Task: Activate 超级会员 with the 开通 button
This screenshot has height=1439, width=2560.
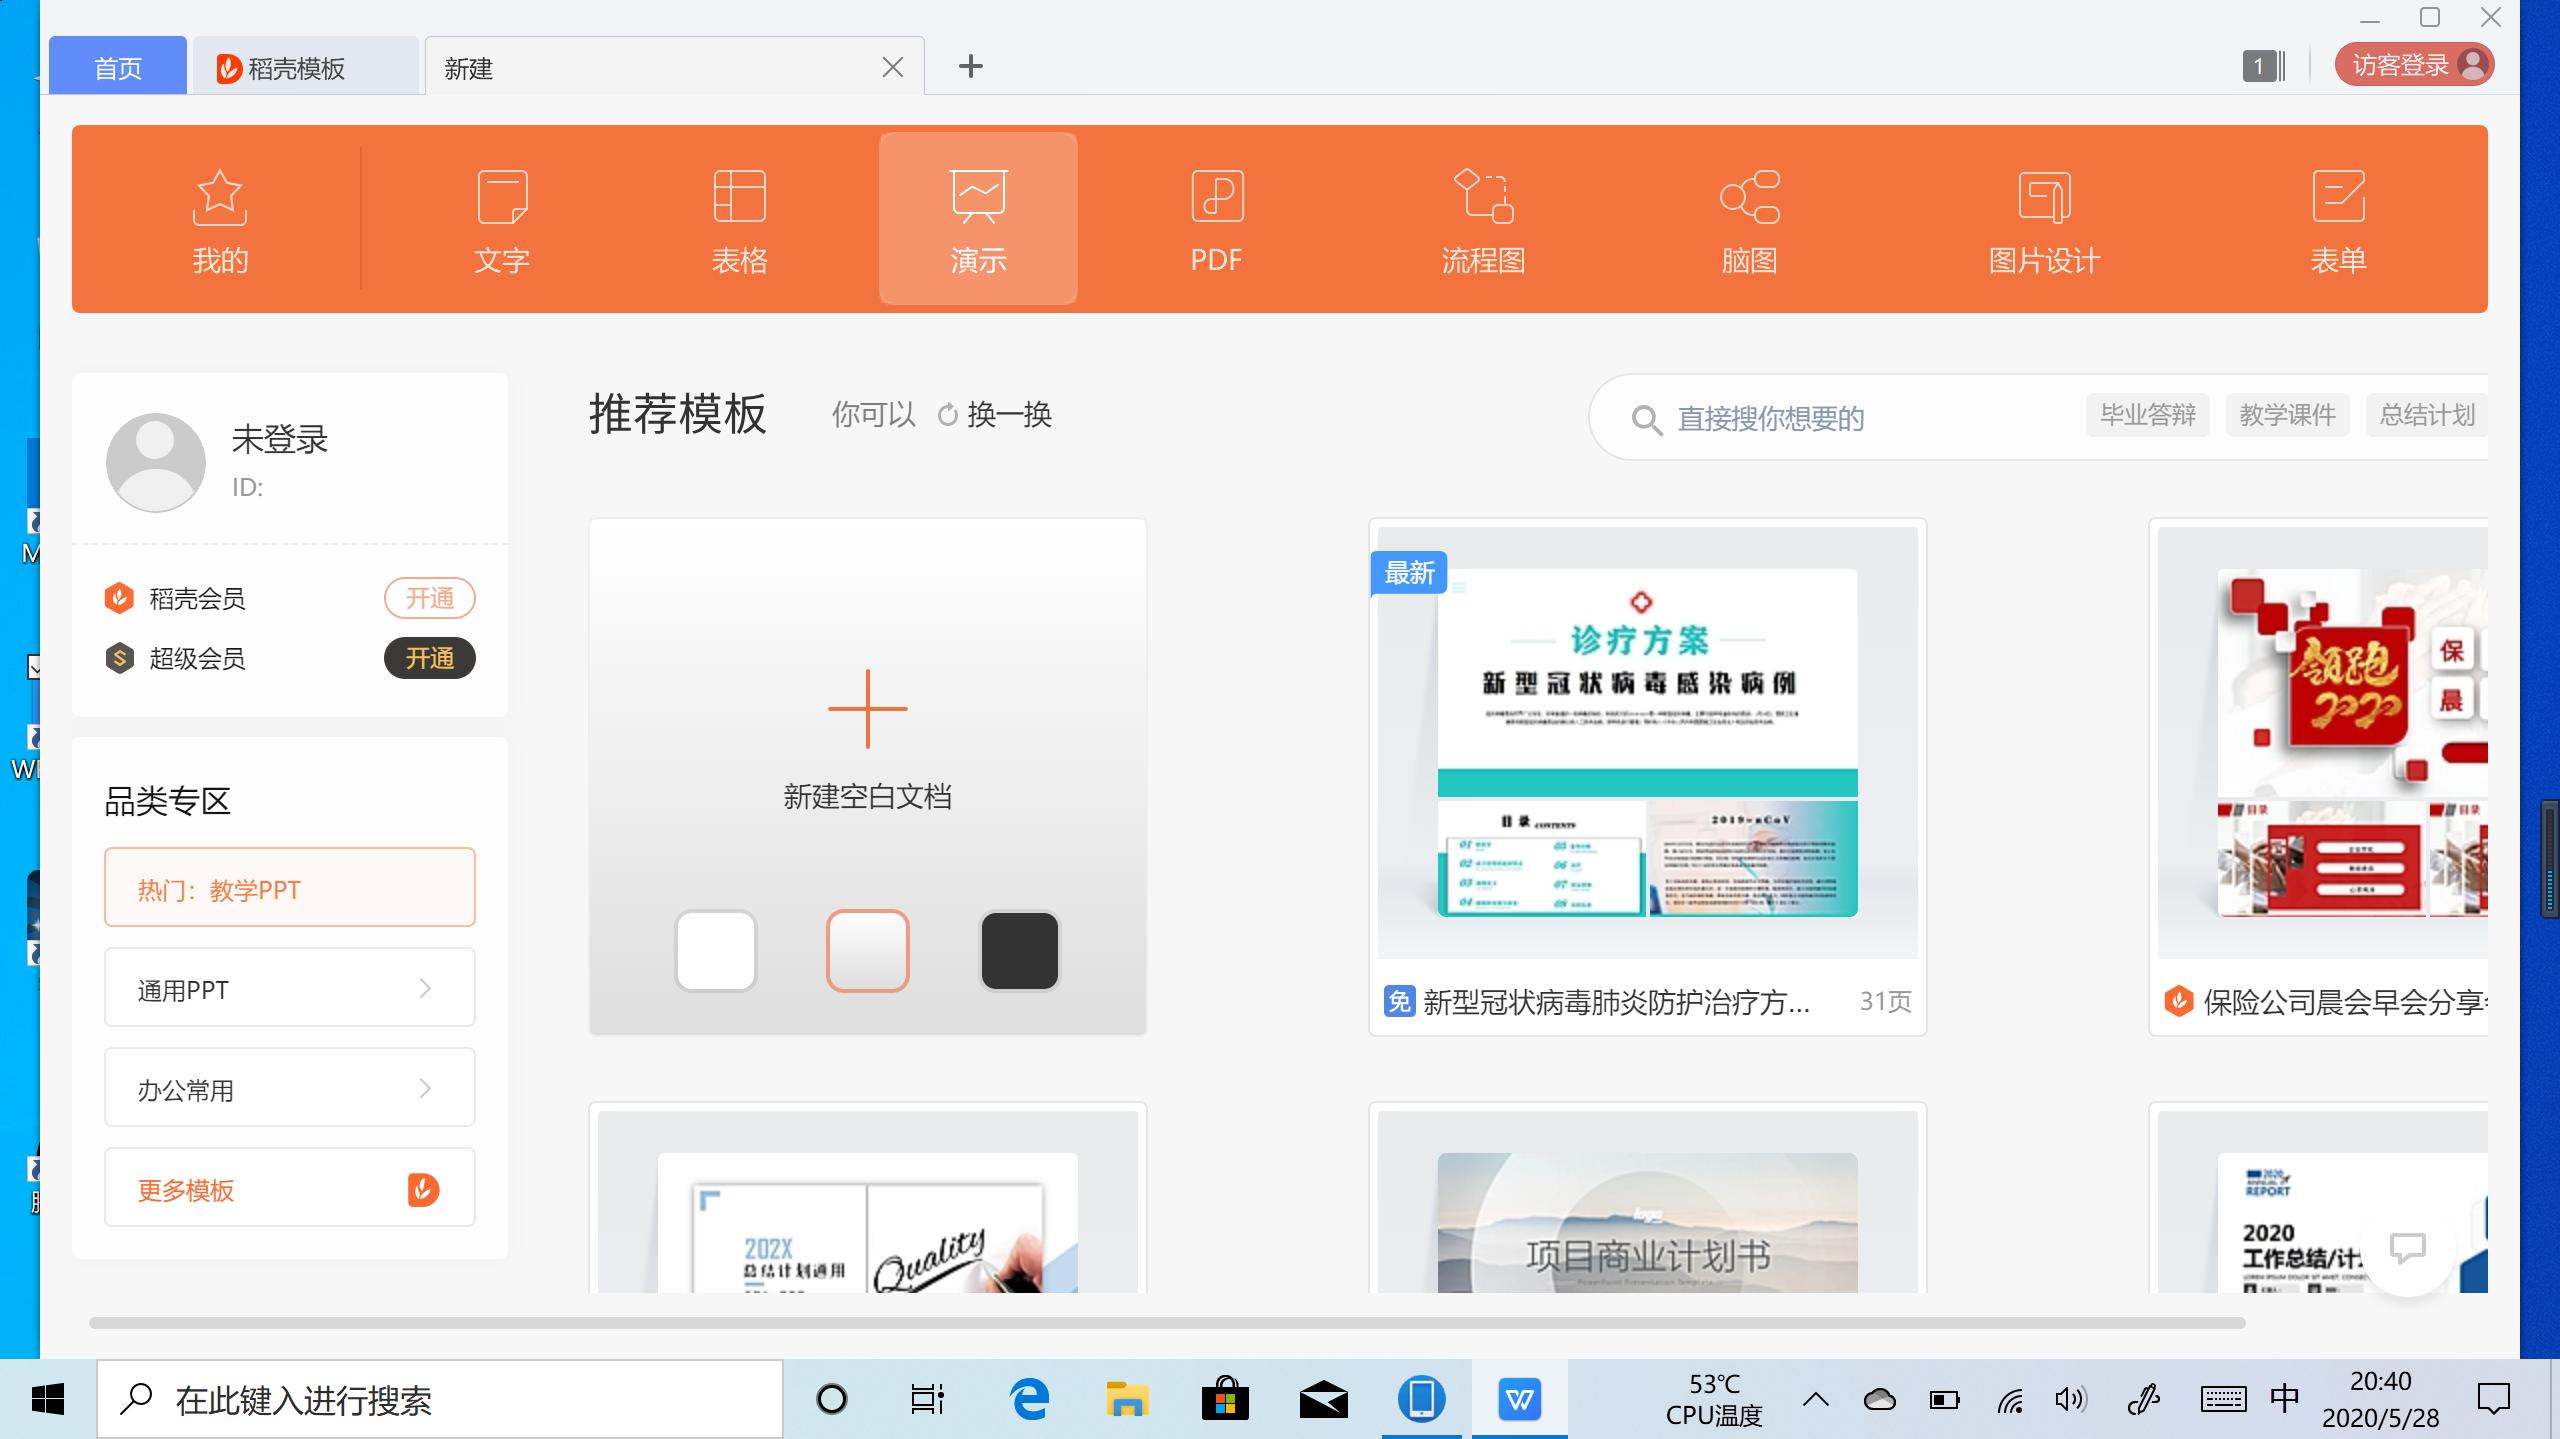Action: [x=428, y=658]
